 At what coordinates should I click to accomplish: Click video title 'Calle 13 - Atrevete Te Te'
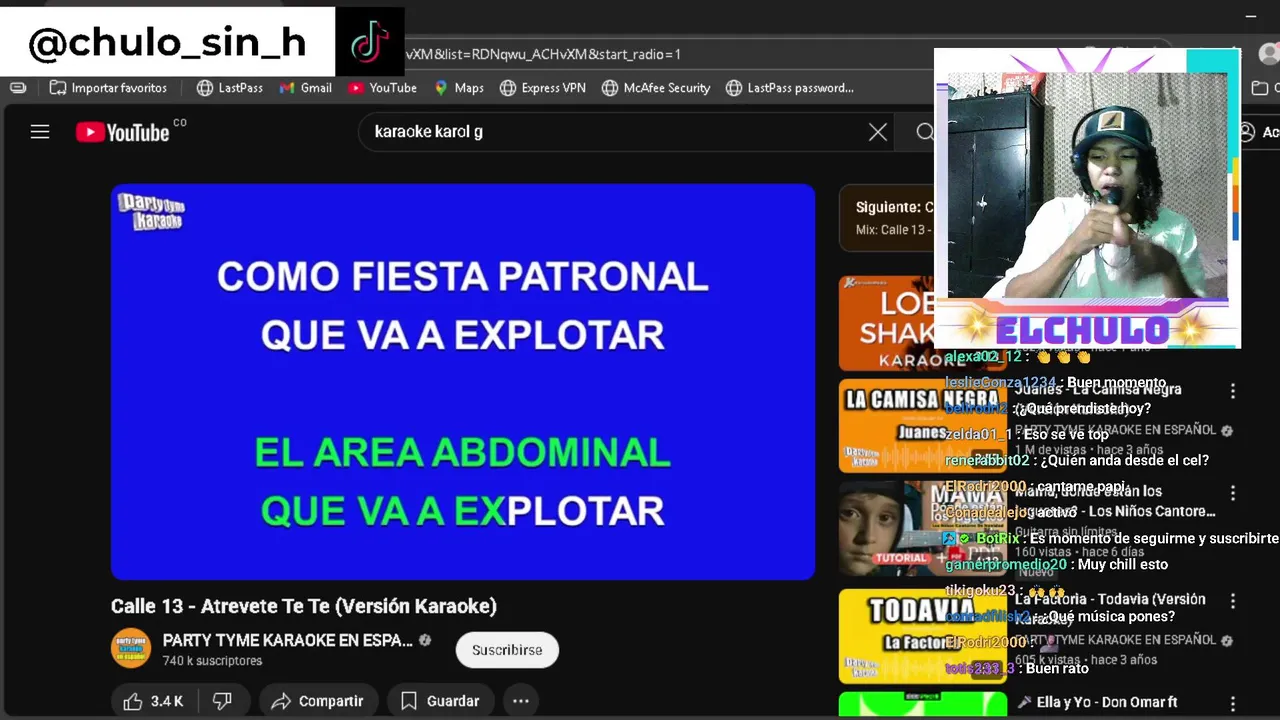(303, 606)
